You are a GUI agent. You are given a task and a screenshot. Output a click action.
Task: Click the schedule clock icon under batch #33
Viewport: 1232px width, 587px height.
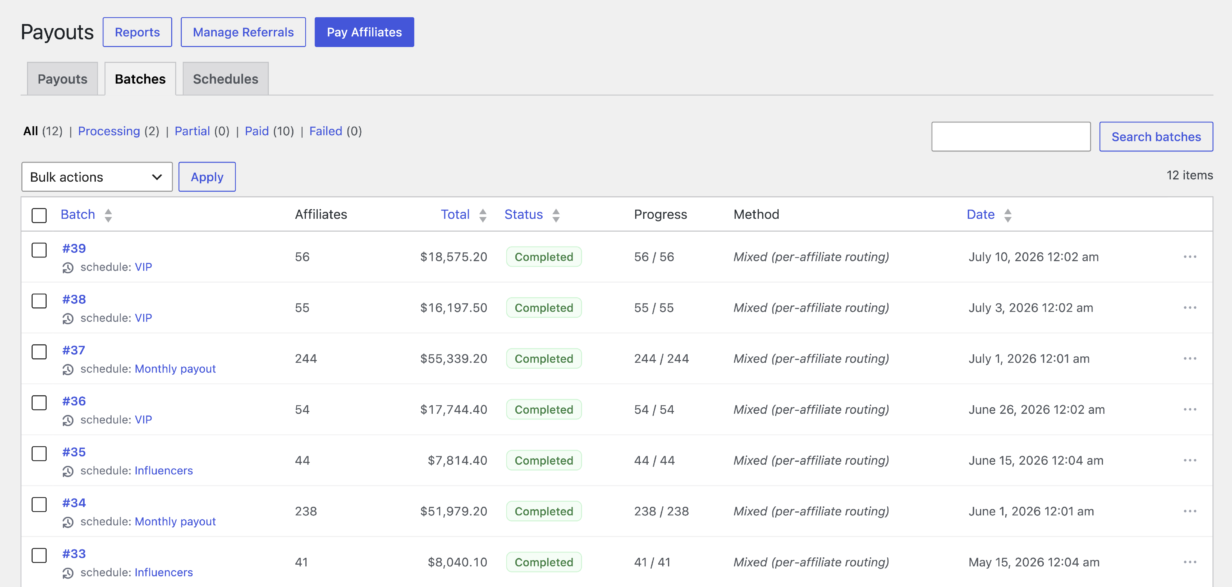point(68,573)
